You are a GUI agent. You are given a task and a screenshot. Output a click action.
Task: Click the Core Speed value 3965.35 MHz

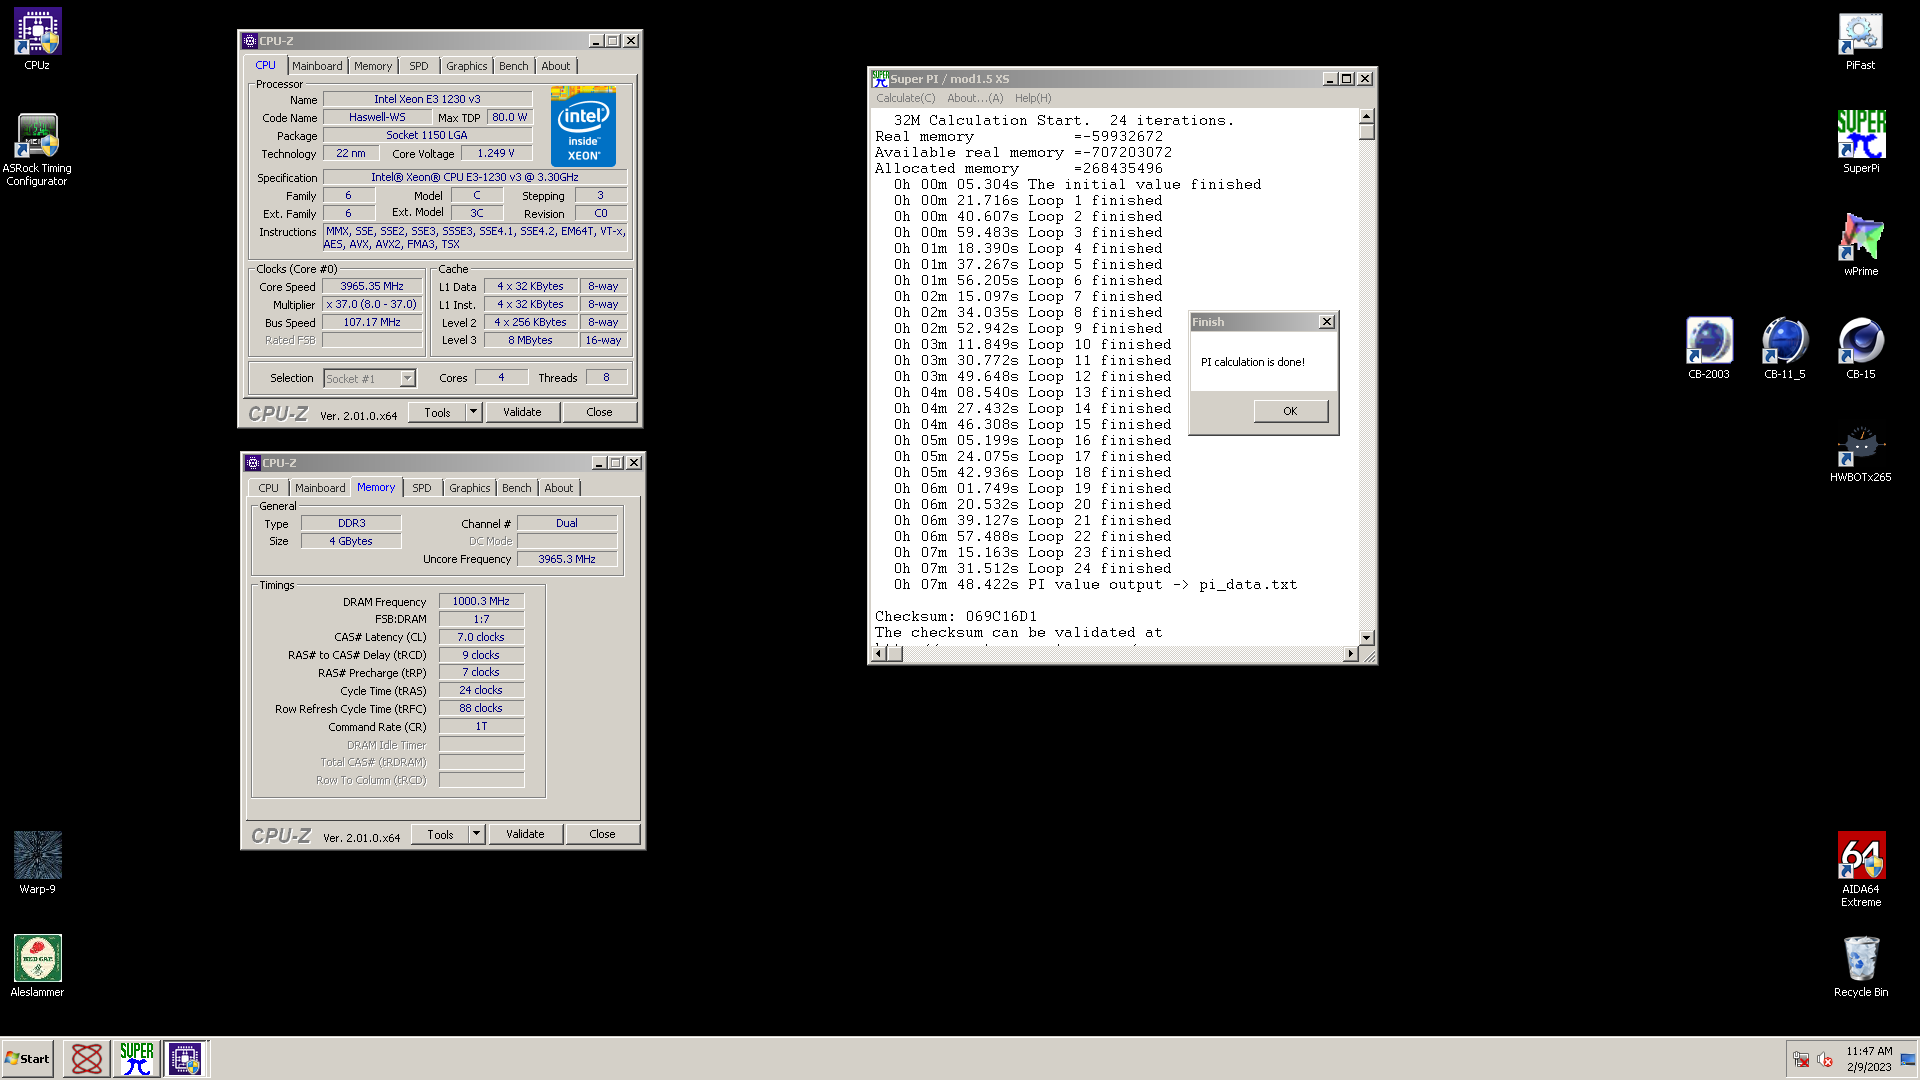[x=372, y=286]
